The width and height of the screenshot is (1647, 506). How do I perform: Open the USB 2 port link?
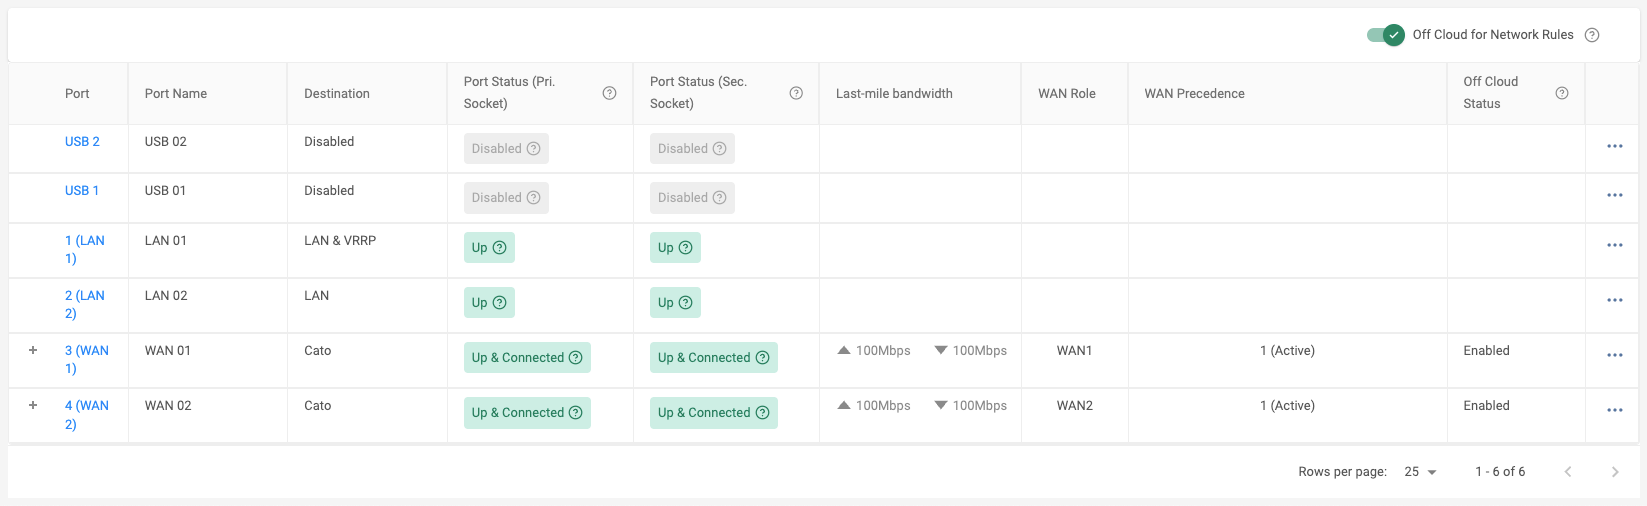point(82,142)
